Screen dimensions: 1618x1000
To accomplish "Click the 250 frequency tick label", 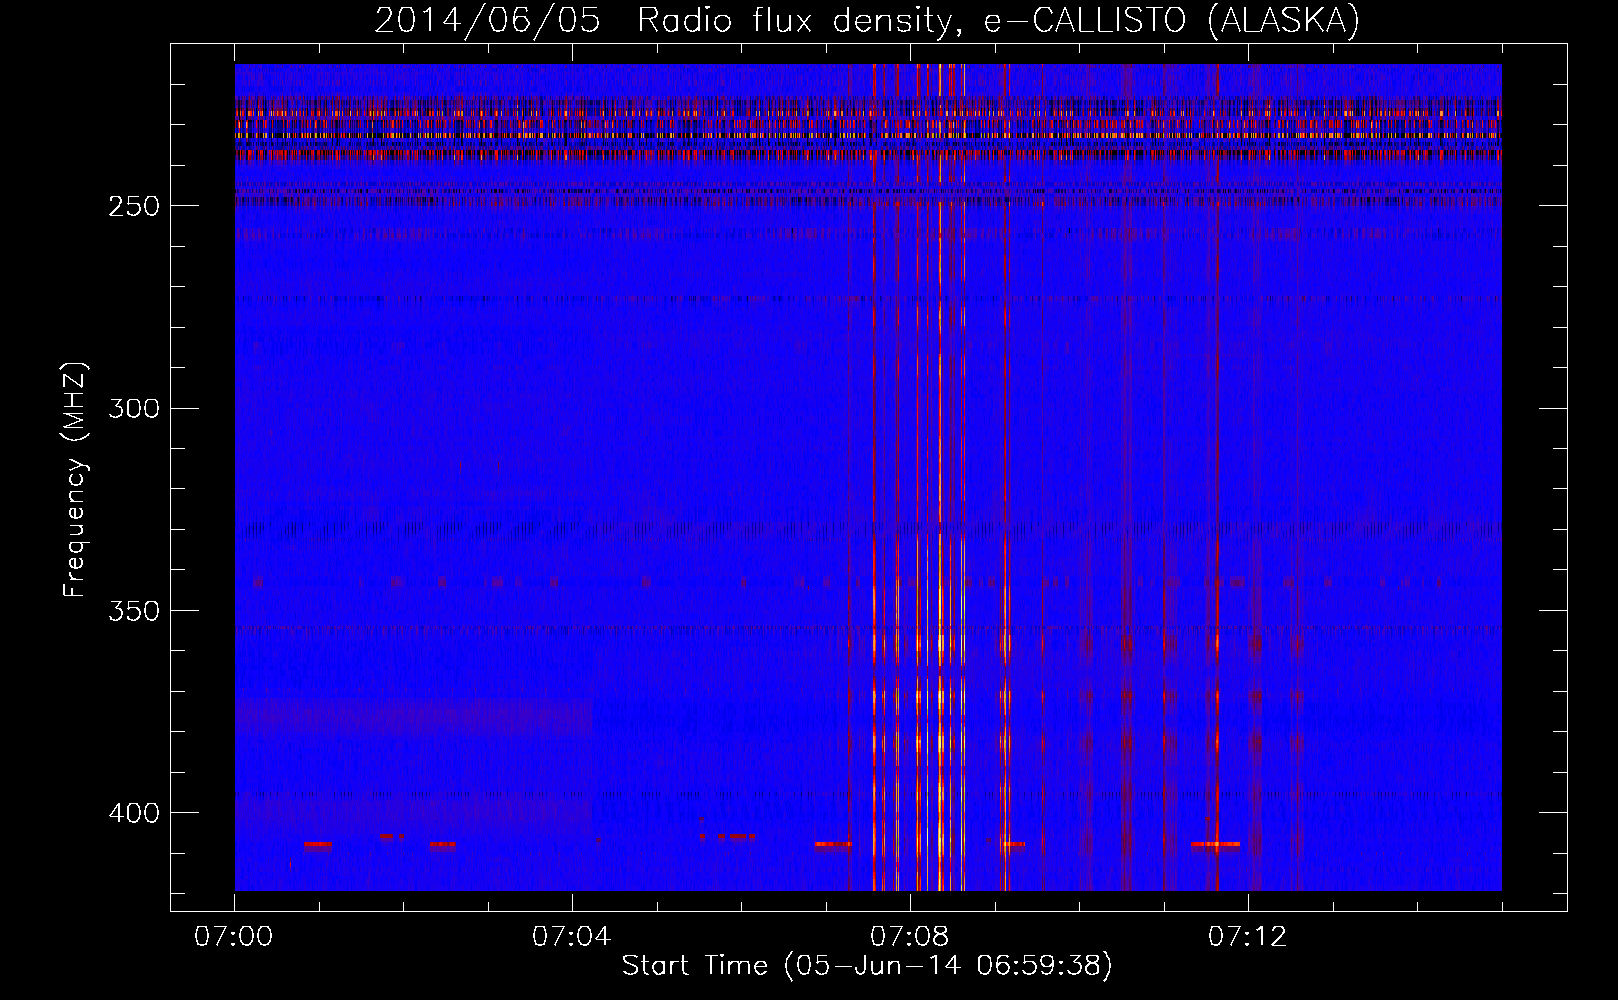I will click(133, 206).
